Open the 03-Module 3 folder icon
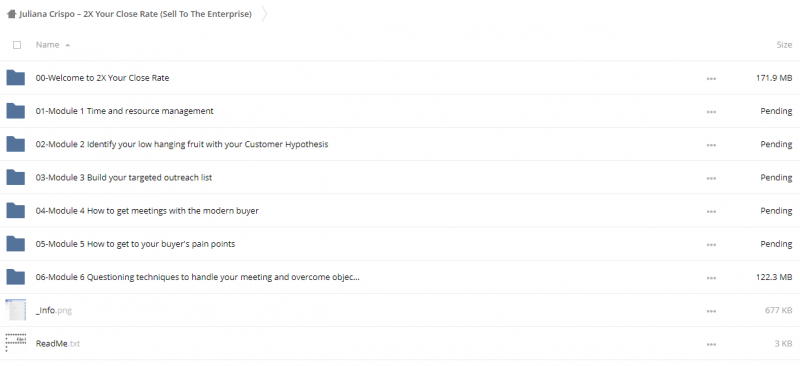 click(16, 177)
